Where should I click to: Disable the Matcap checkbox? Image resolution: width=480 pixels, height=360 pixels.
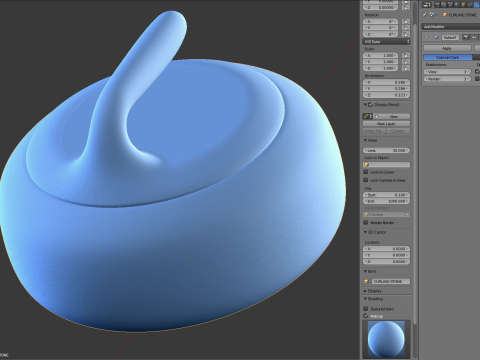click(x=366, y=316)
